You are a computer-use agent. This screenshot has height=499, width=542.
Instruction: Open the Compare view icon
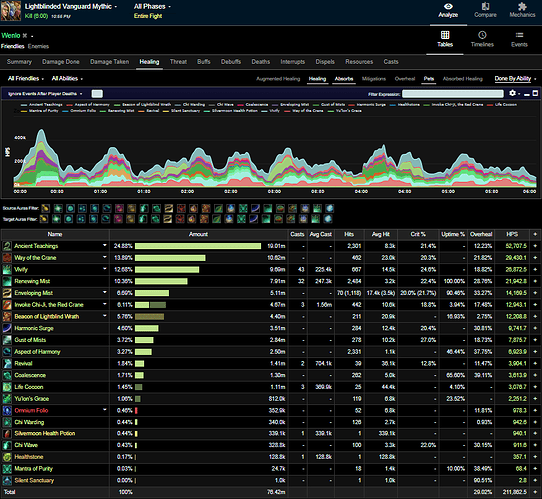[485, 7]
